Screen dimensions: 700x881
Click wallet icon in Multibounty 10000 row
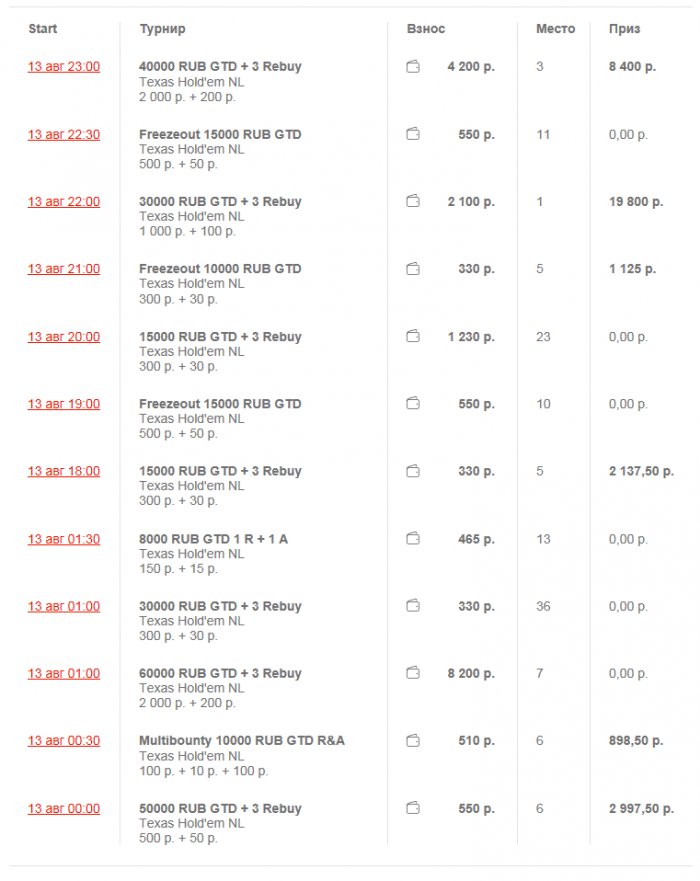coord(413,741)
